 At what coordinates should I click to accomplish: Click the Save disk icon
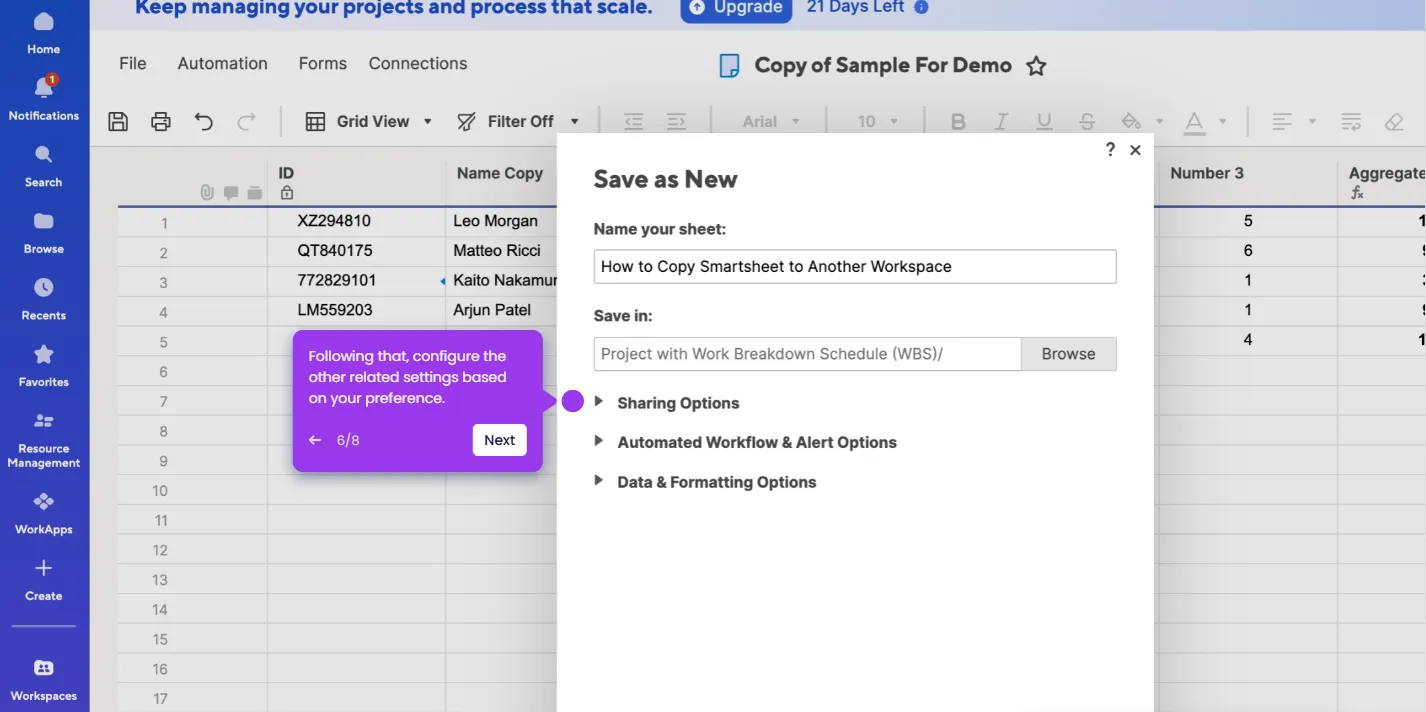tap(118, 121)
